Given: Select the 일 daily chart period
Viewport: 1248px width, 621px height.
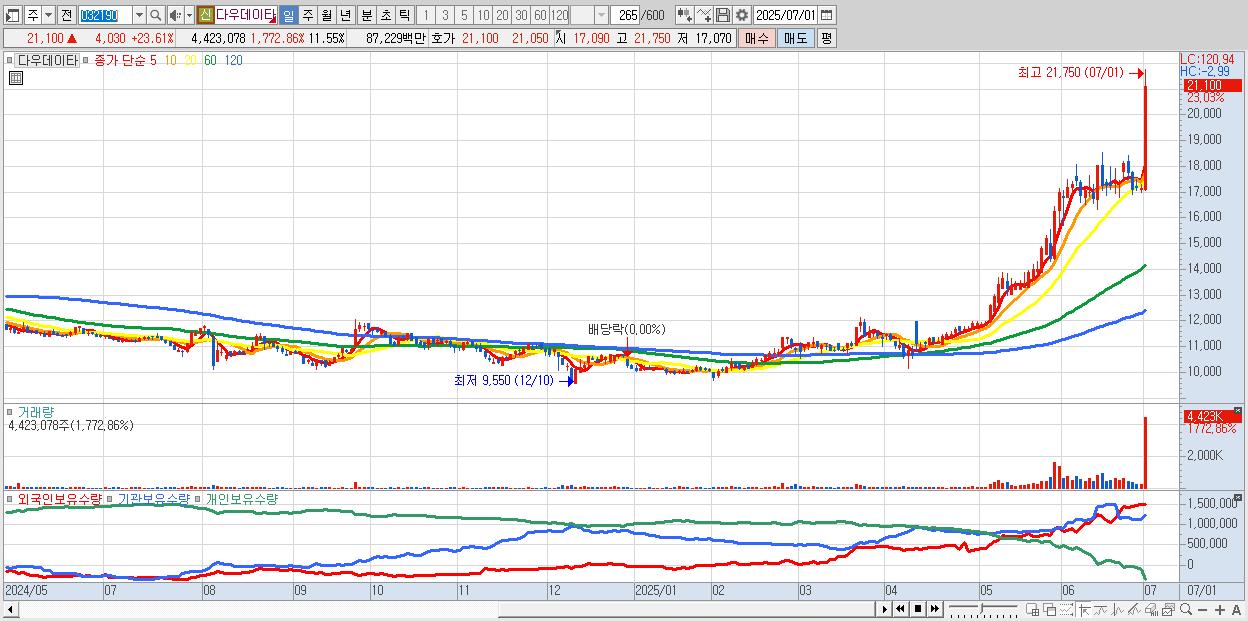Looking at the screenshot, I should point(288,15).
